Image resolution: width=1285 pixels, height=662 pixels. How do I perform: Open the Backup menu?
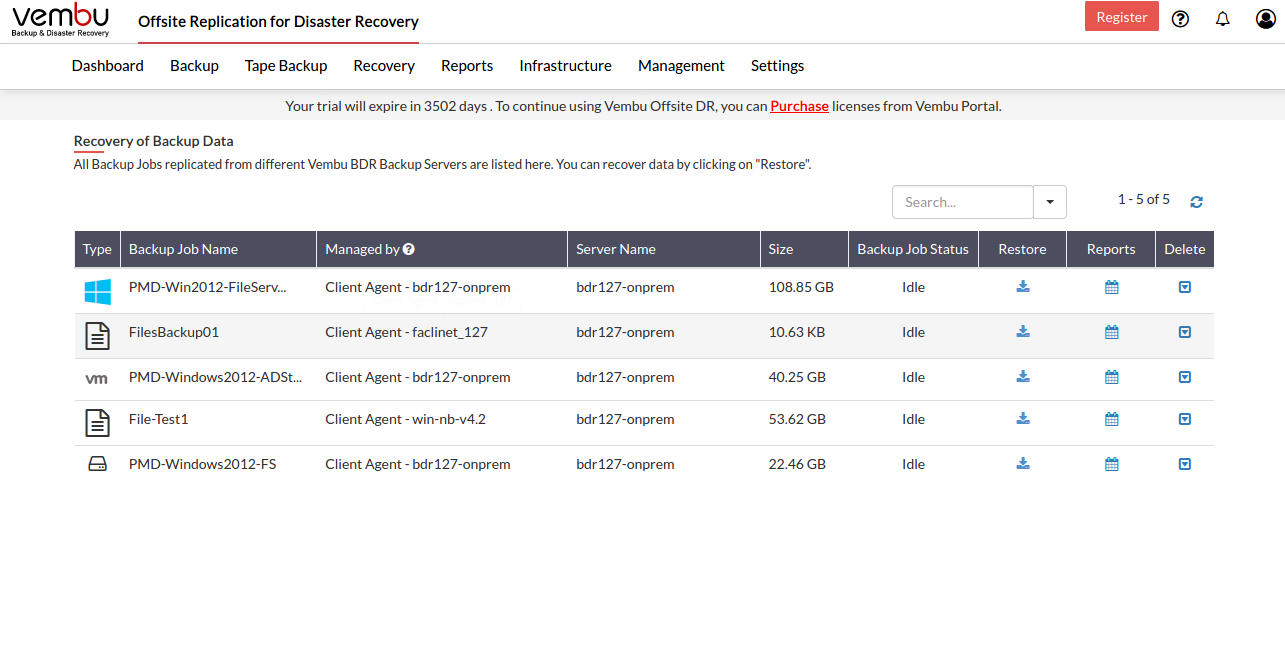click(x=194, y=66)
